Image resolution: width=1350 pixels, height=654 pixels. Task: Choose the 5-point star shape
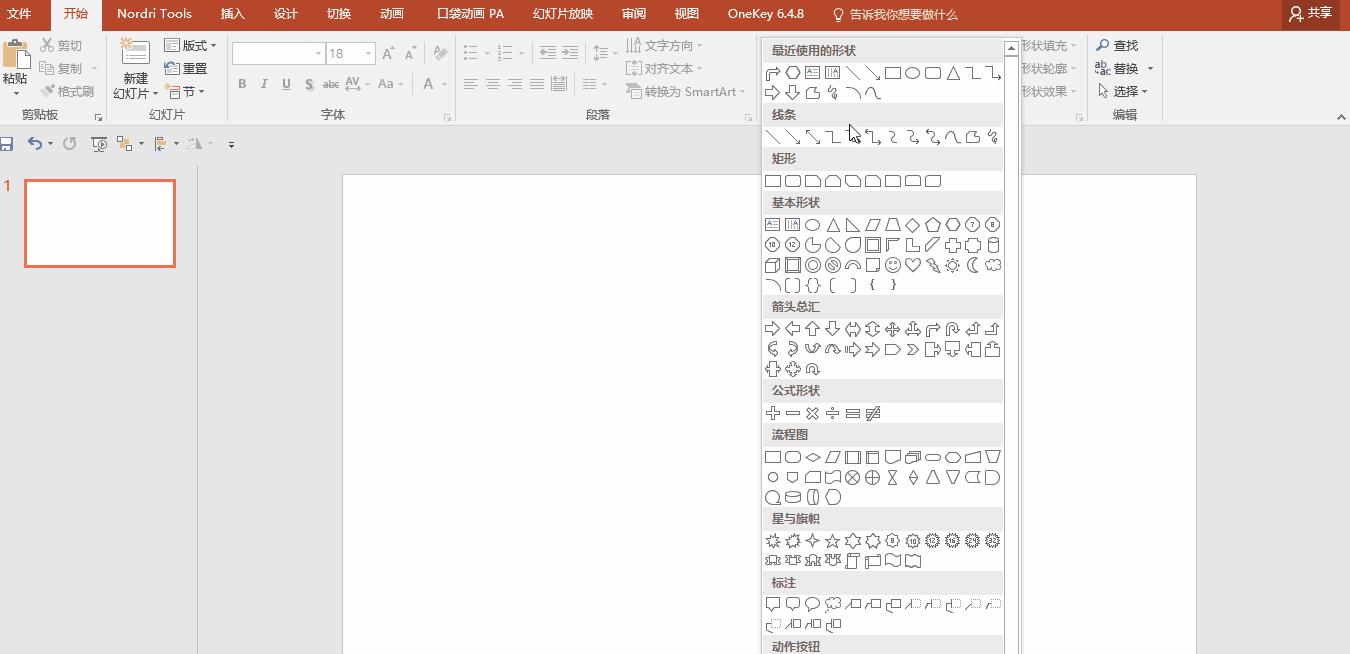(x=832, y=541)
